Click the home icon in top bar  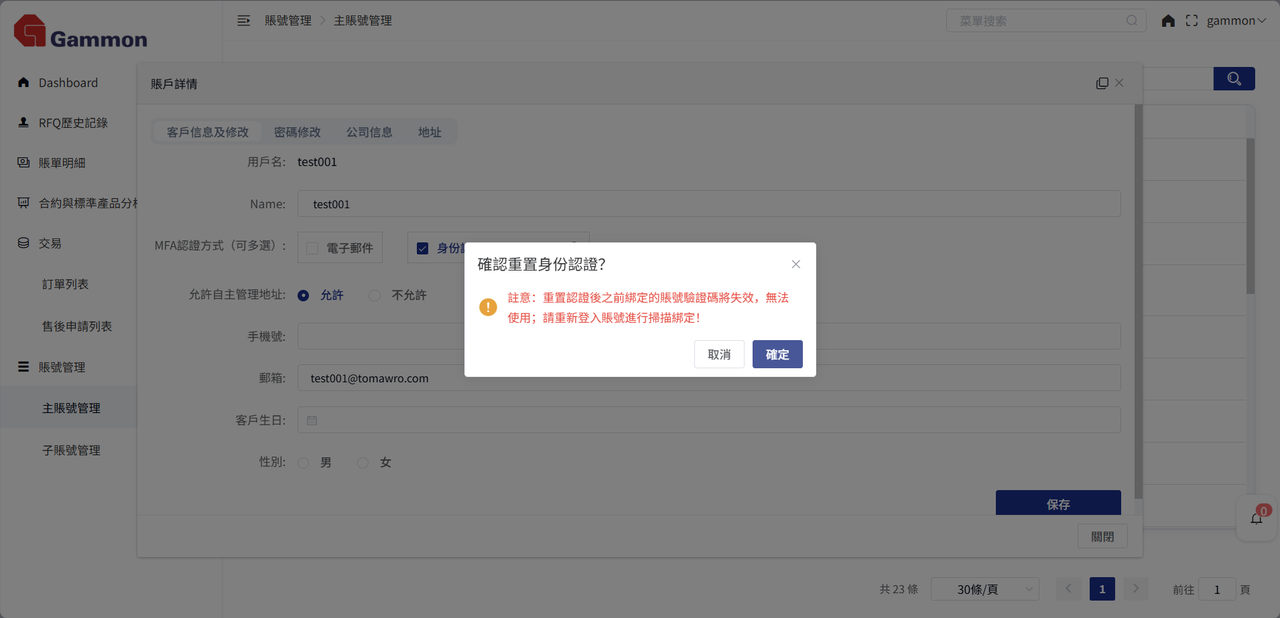(x=1168, y=20)
